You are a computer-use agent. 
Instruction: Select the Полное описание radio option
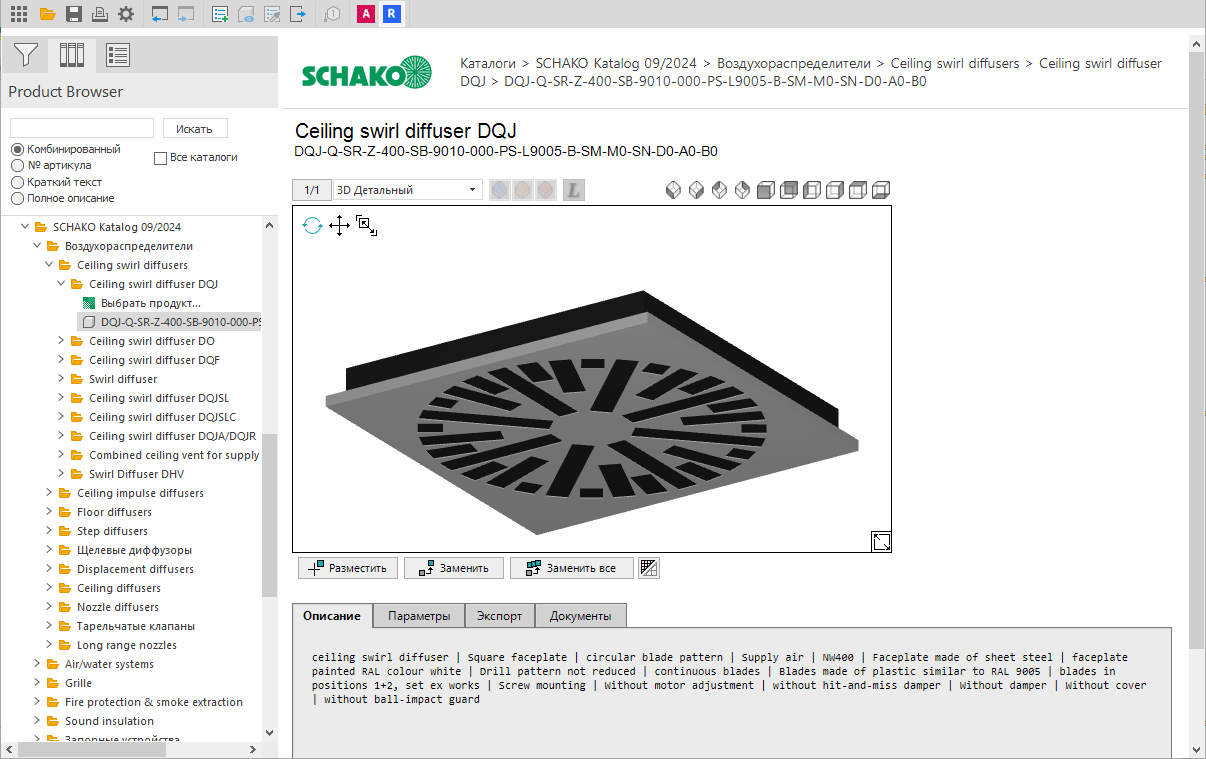point(17,198)
